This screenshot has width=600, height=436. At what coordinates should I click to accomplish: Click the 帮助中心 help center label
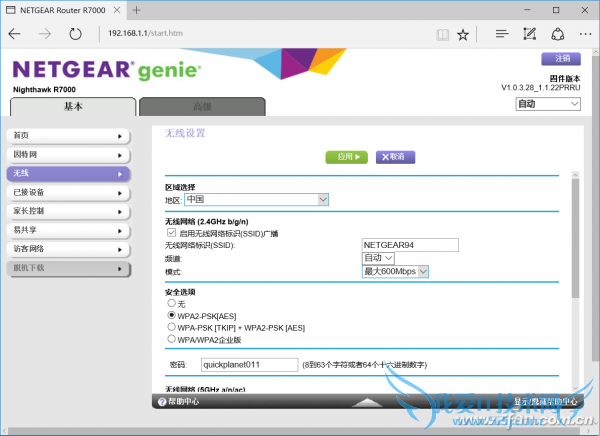pos(184,402)
